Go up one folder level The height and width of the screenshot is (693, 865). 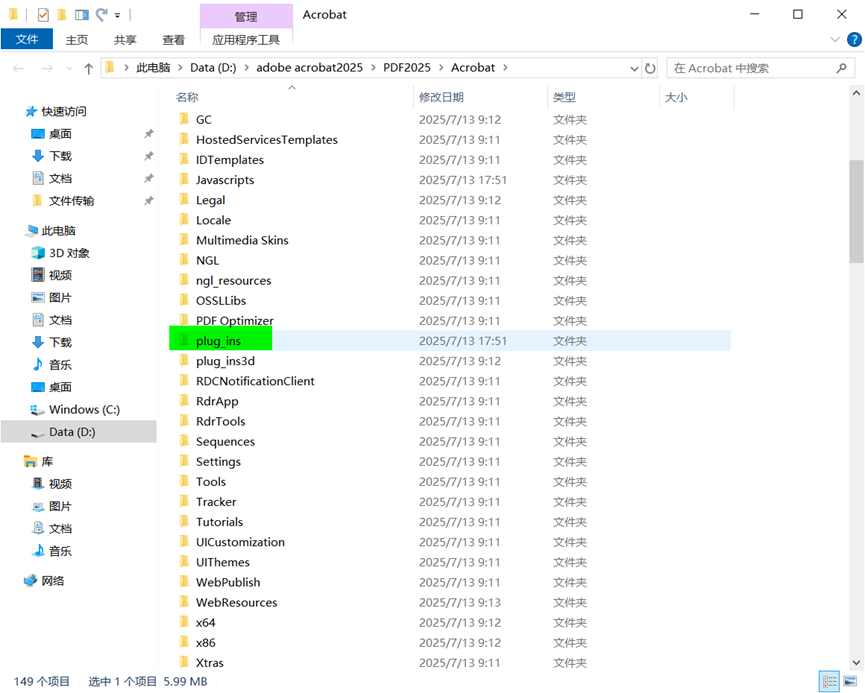tap(88, 68)
